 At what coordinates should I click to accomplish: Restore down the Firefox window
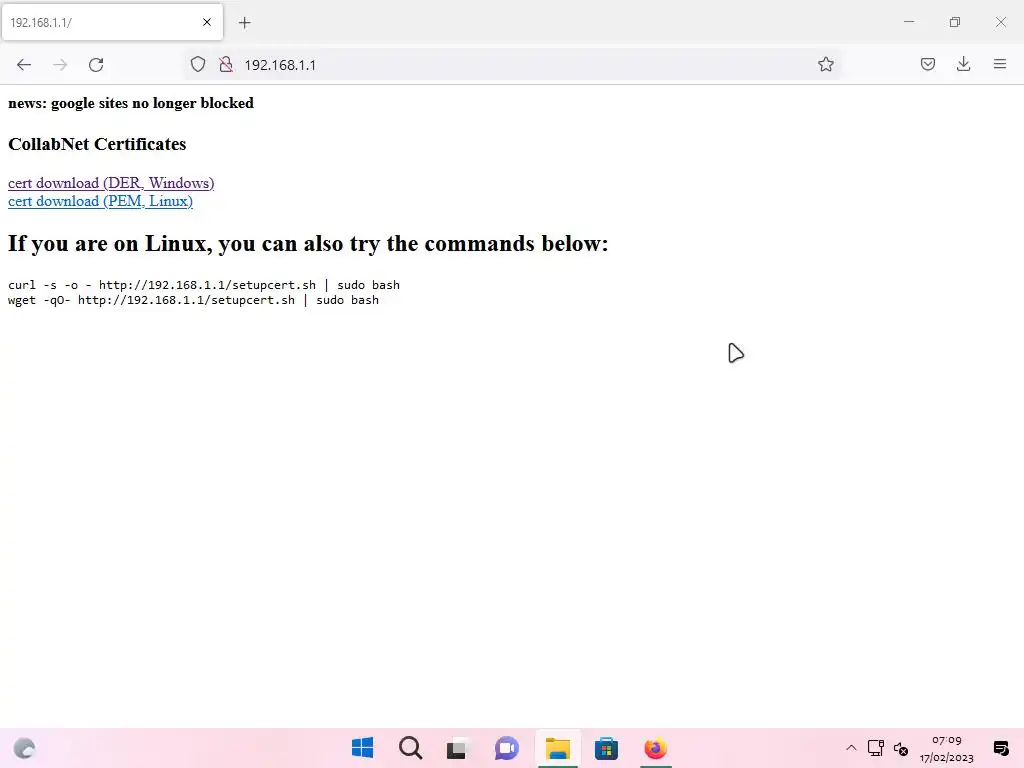(955, 22)
